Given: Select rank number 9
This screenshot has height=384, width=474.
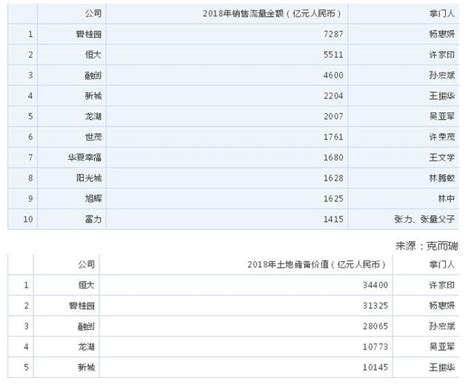Looking at the screenshot, I should [x=30, y=199].
